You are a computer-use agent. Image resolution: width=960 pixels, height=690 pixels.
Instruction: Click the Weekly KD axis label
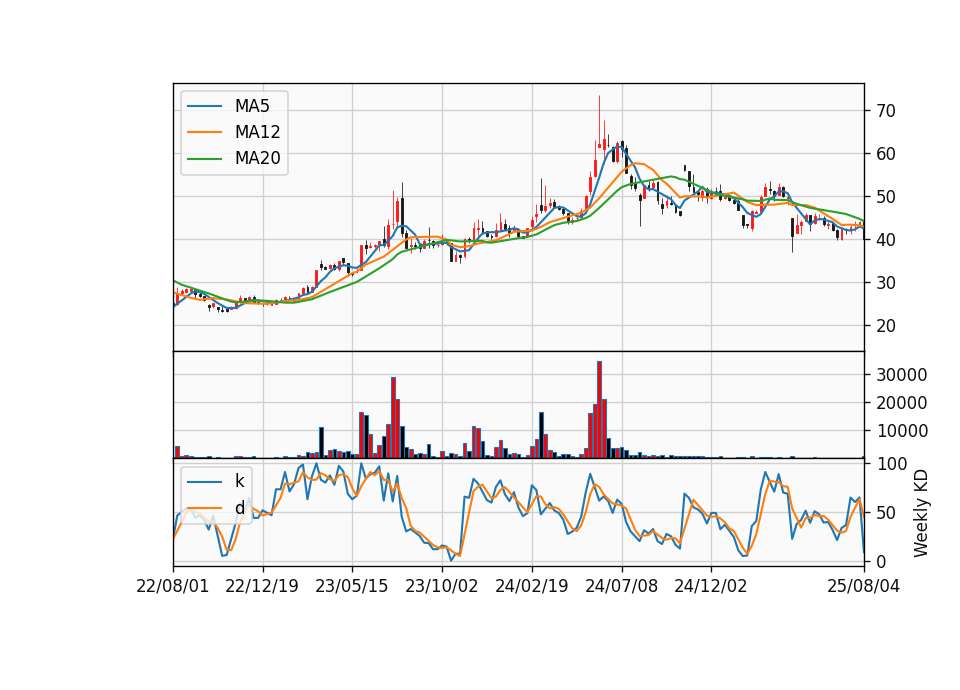coord(920,513)
